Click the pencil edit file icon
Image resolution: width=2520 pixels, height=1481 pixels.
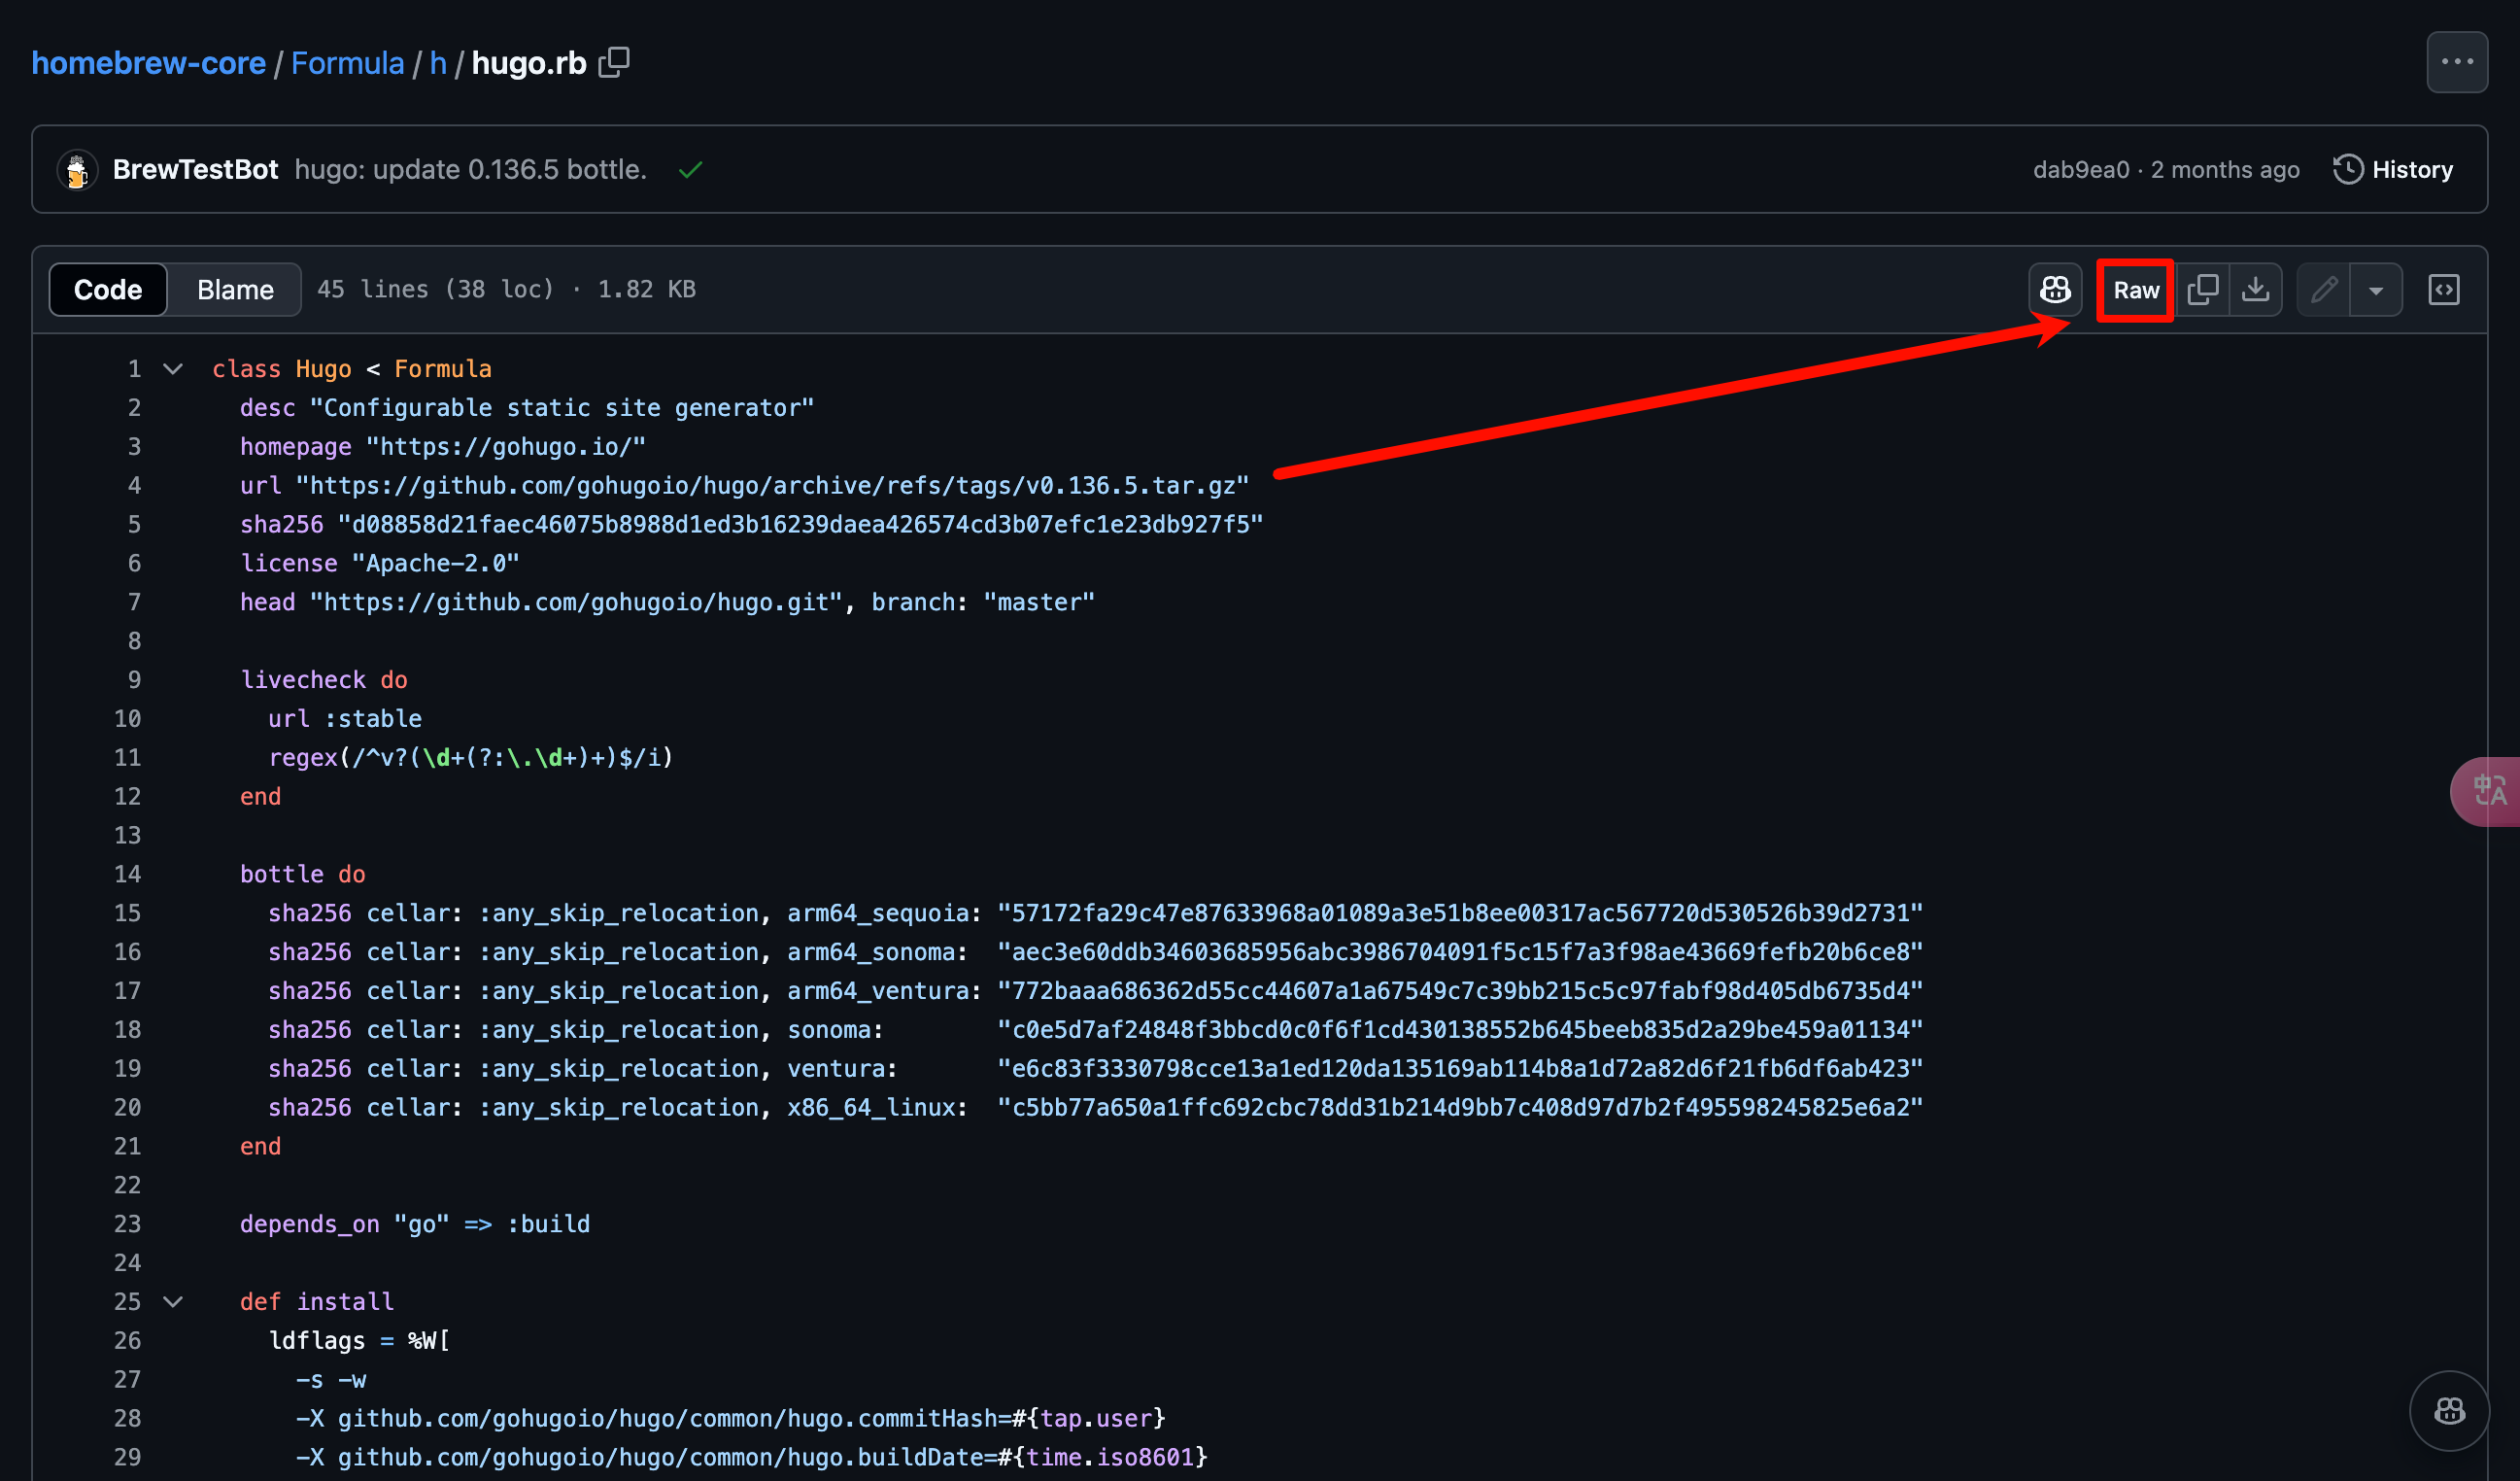2323,290
